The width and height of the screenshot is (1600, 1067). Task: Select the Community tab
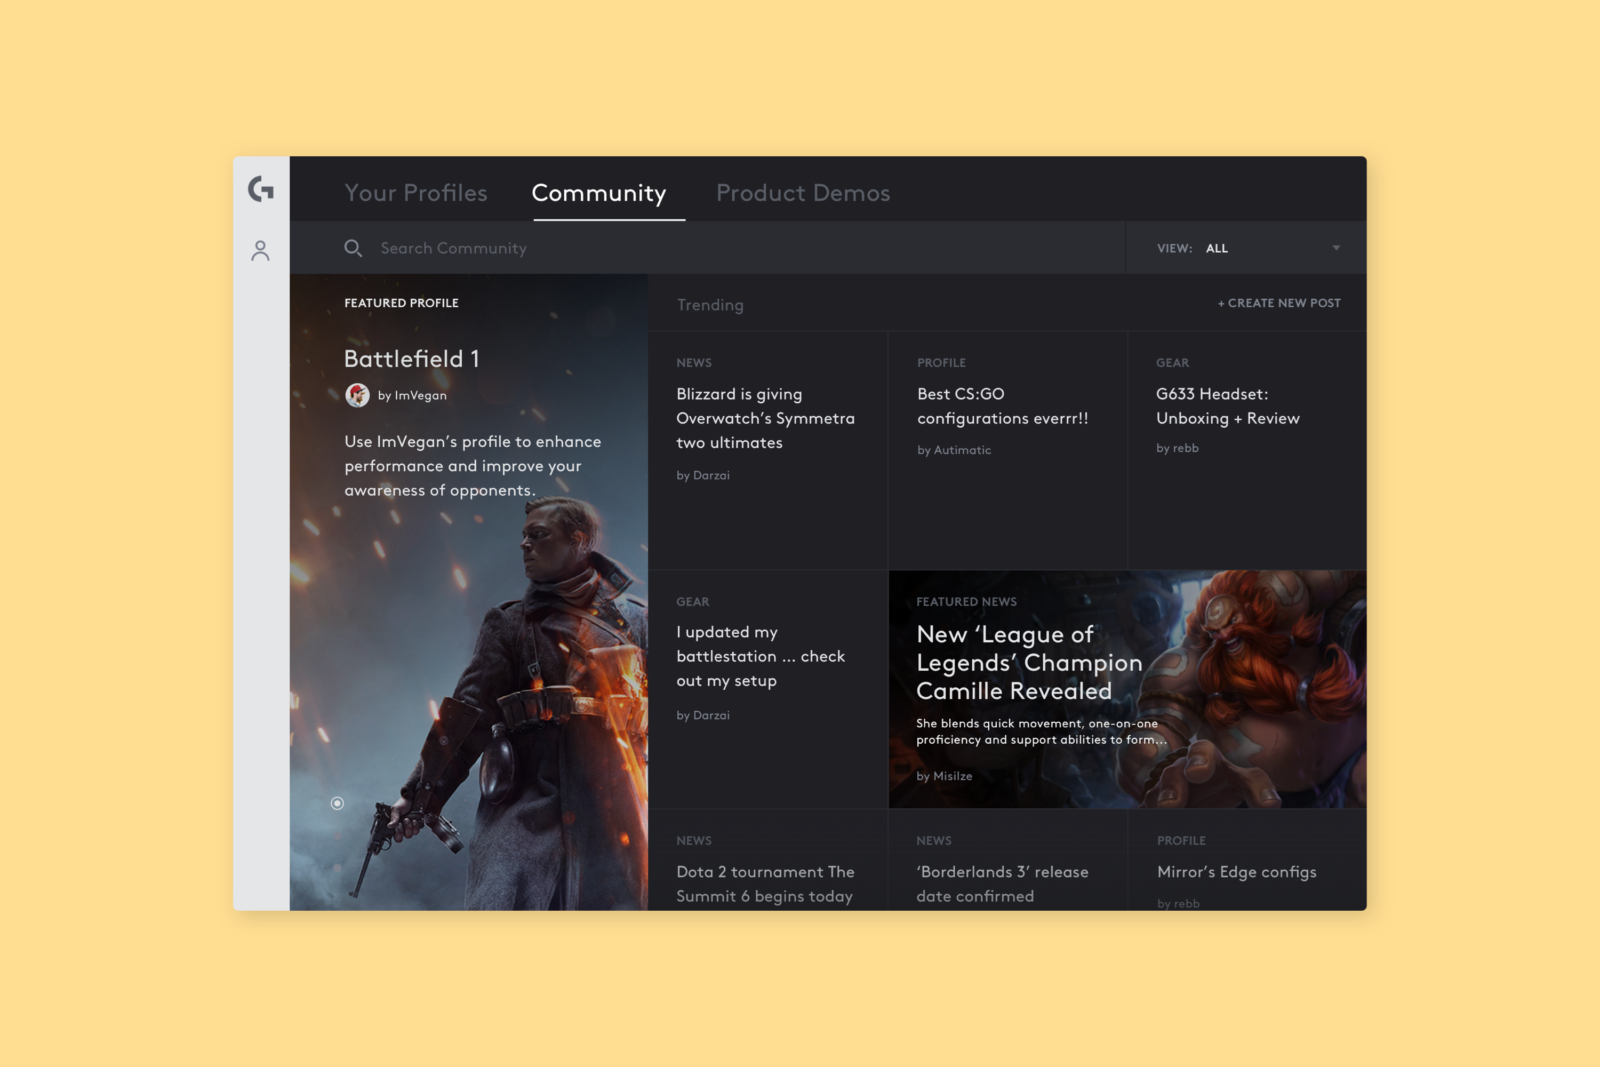pos(599,193)
